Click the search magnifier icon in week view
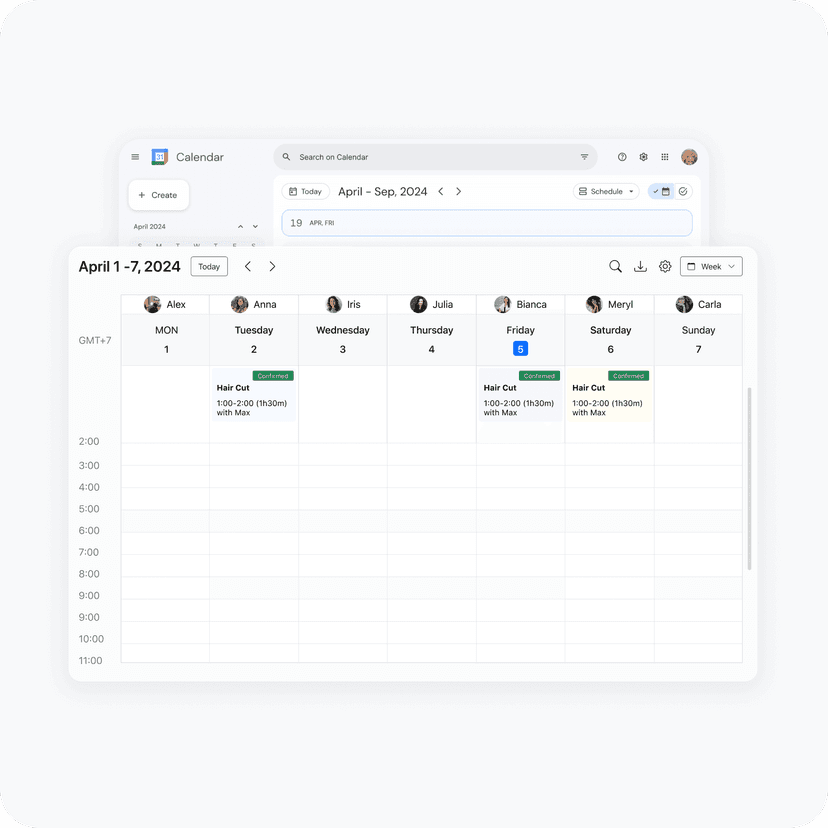This screenshot has width=828, height=828. [x=615, y=267]
